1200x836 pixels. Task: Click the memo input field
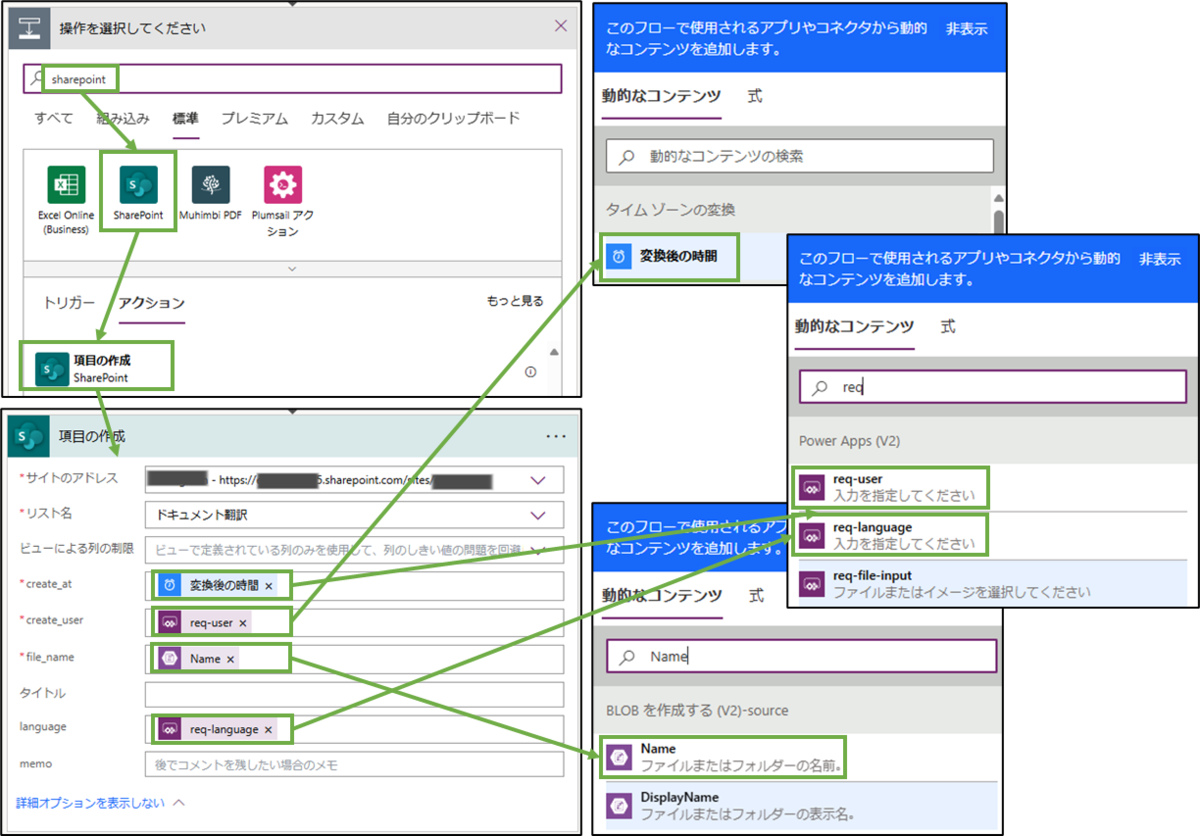click(354, 765)
